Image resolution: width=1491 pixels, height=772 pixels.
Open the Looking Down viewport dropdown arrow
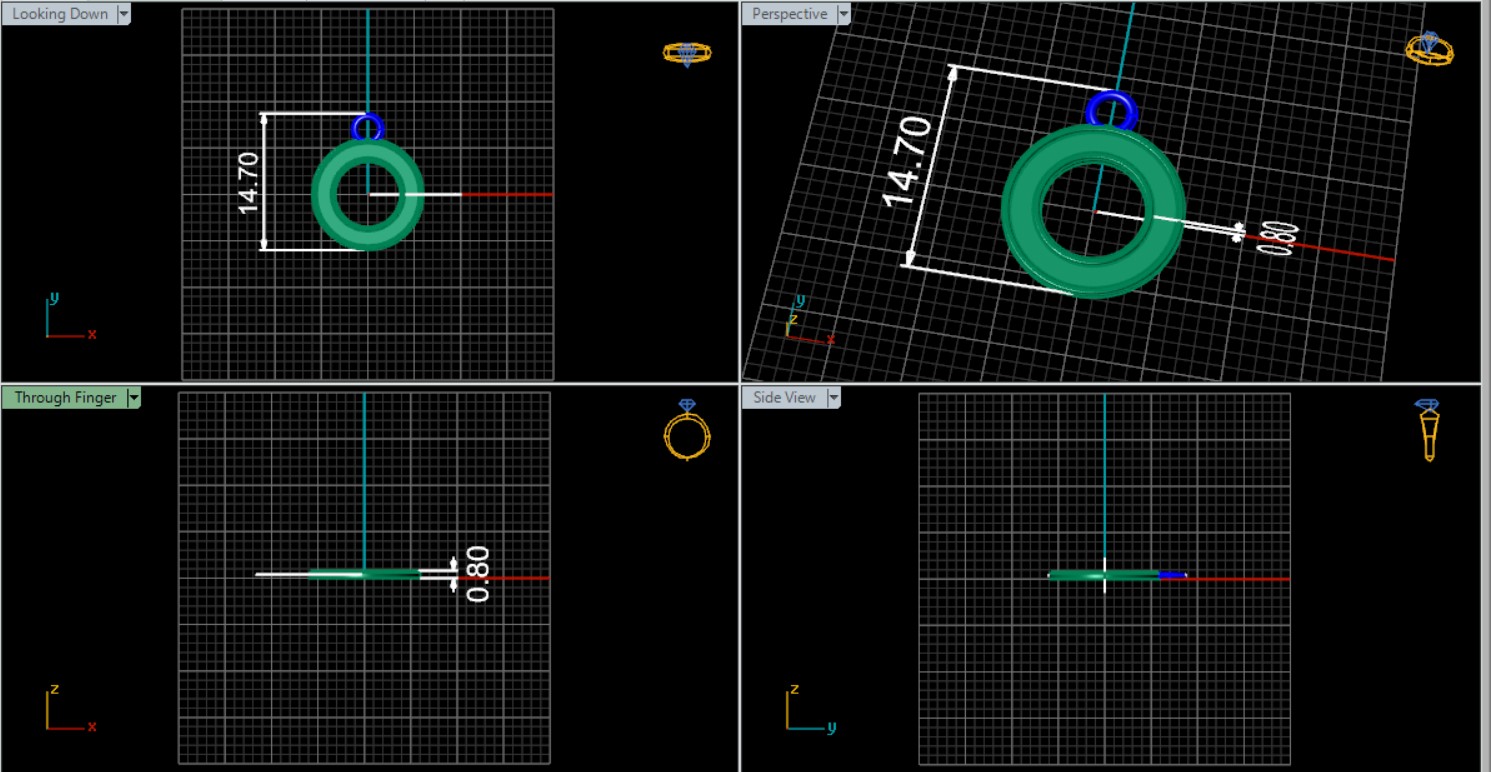[x=124, y=14]
